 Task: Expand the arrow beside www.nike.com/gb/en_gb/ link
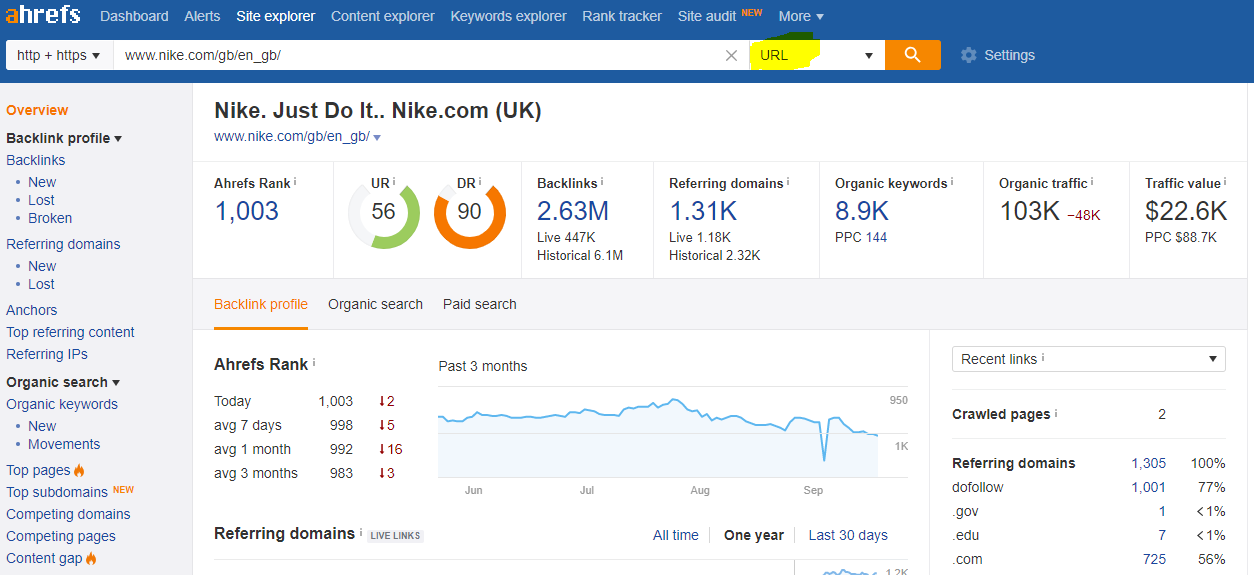coord(377,137)
